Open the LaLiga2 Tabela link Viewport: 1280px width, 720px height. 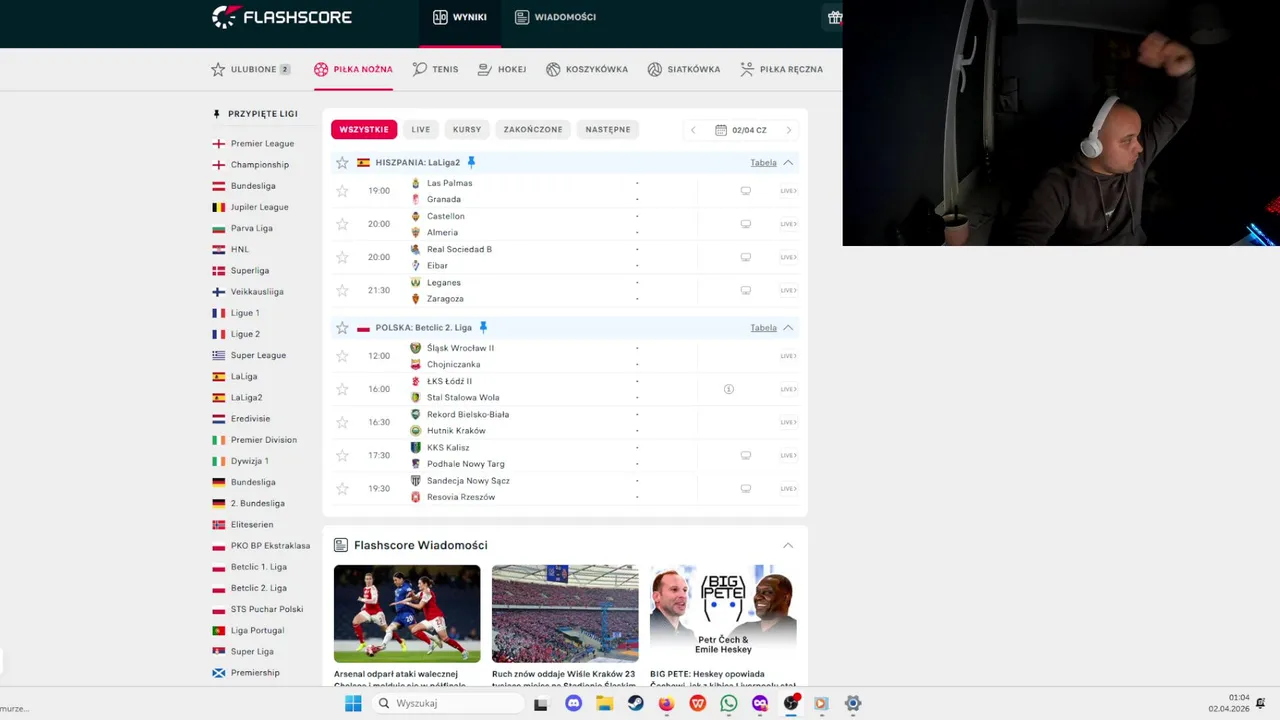point(763,162)
